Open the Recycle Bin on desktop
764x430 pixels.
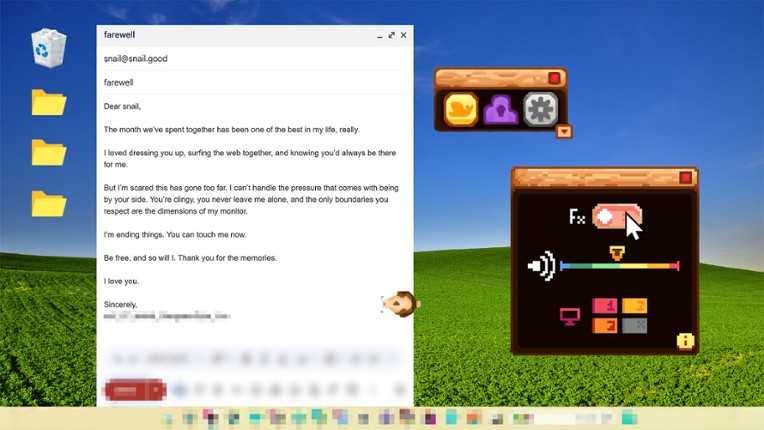pos(49,48)
